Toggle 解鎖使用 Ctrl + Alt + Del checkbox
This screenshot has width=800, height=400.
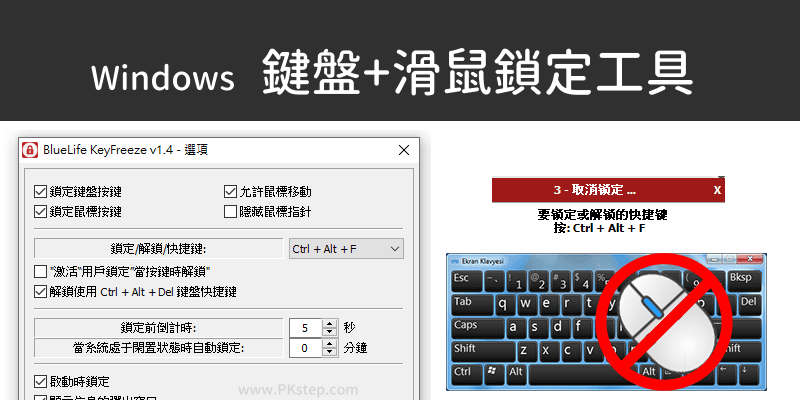click(x=40, y=292)
